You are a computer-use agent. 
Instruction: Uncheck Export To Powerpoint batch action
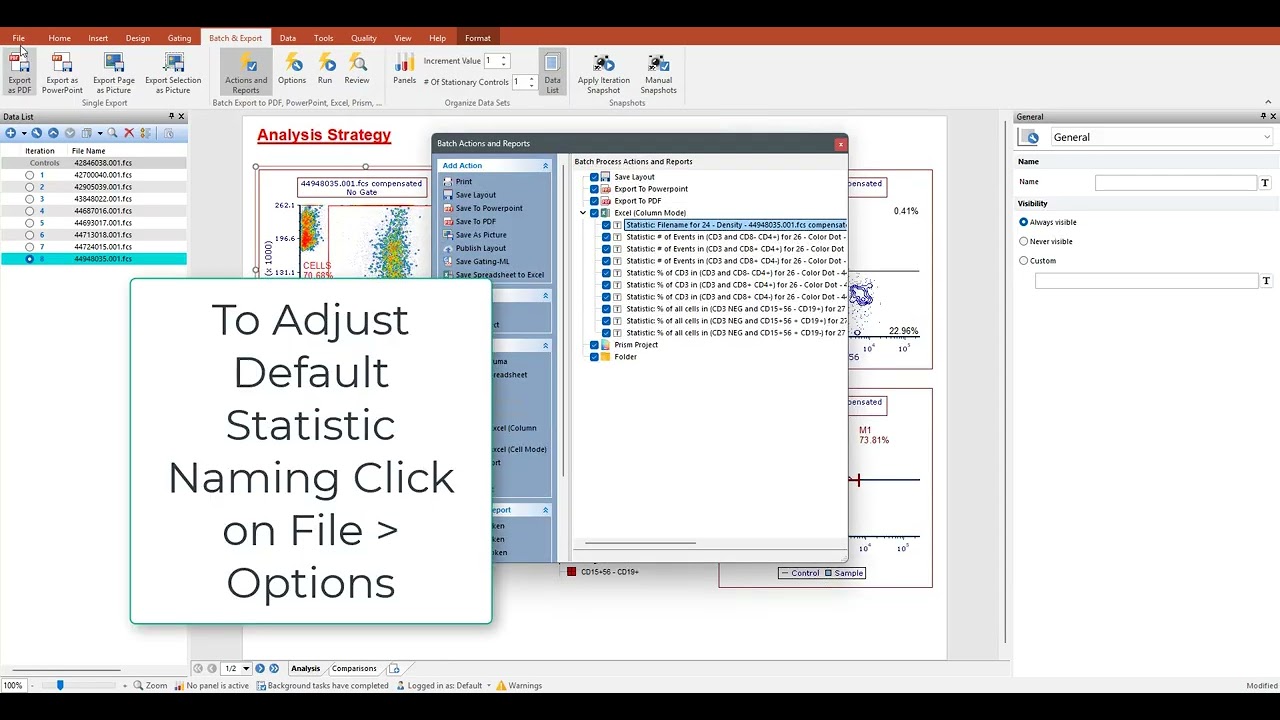click(x=594, y=189)
